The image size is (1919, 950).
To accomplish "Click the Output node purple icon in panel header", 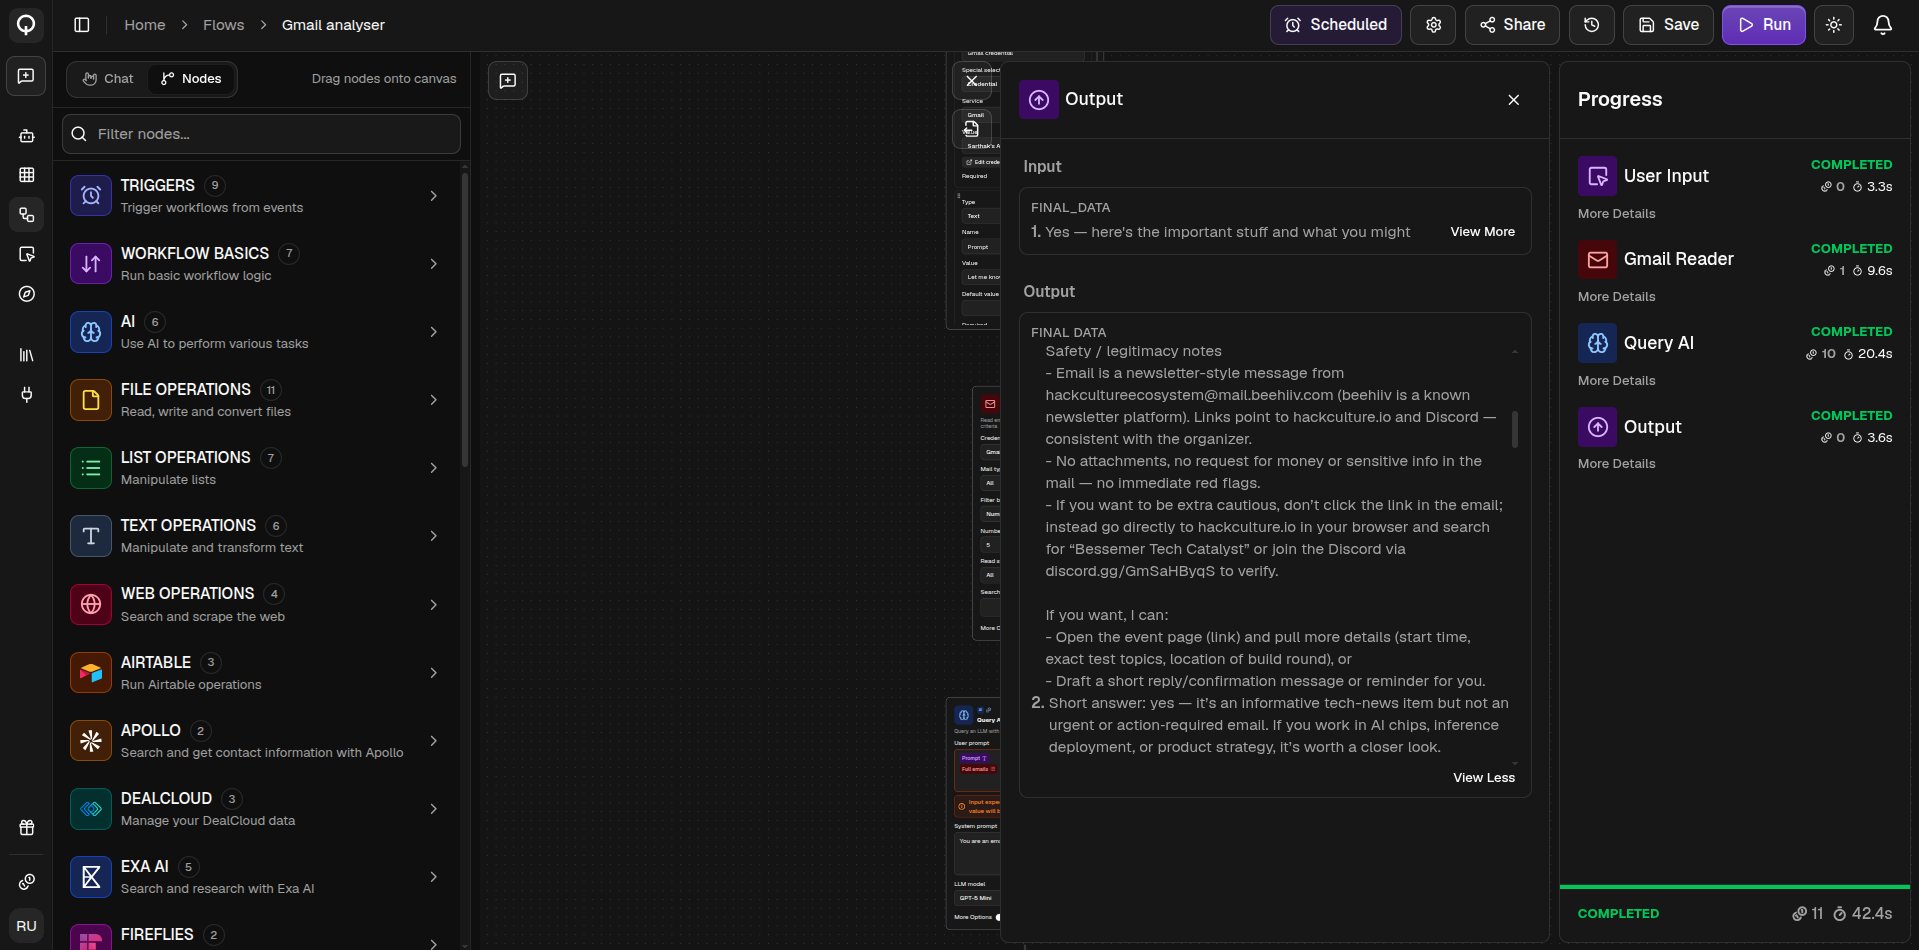I will 1039,100.
